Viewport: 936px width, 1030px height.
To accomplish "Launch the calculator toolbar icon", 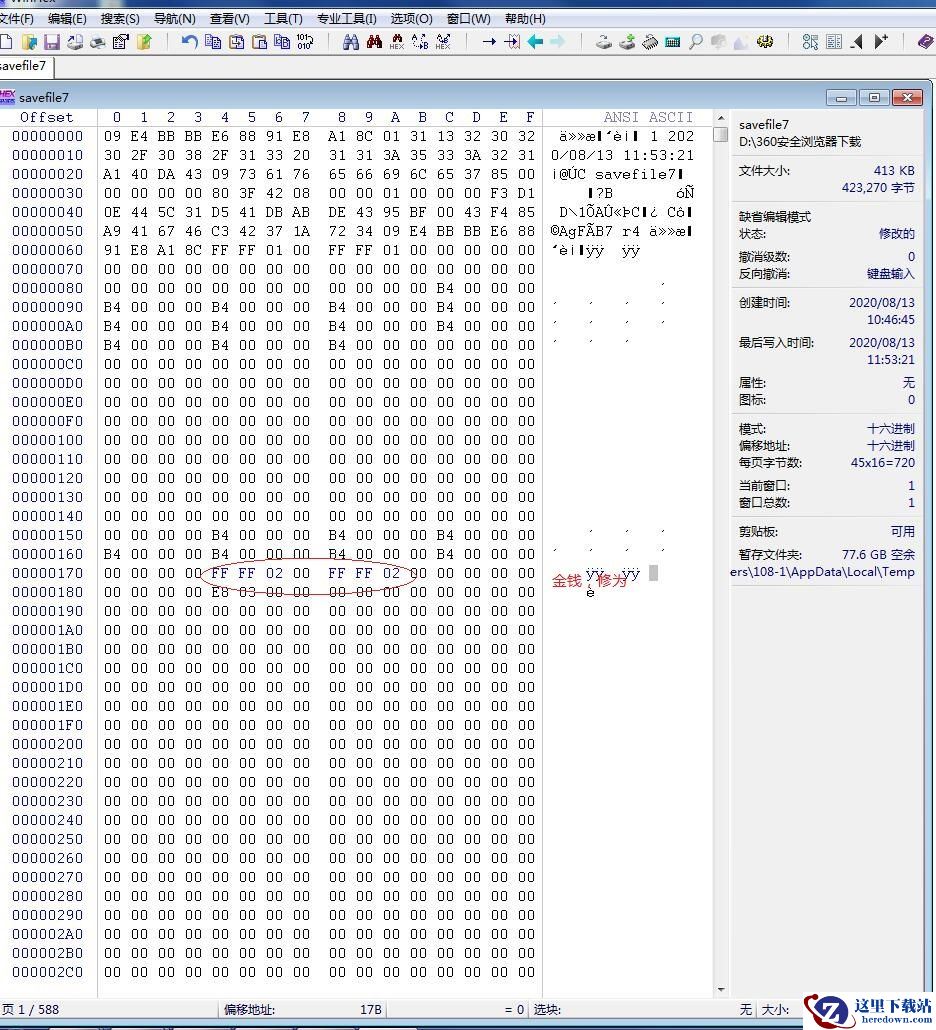I will tap(673, 42).
